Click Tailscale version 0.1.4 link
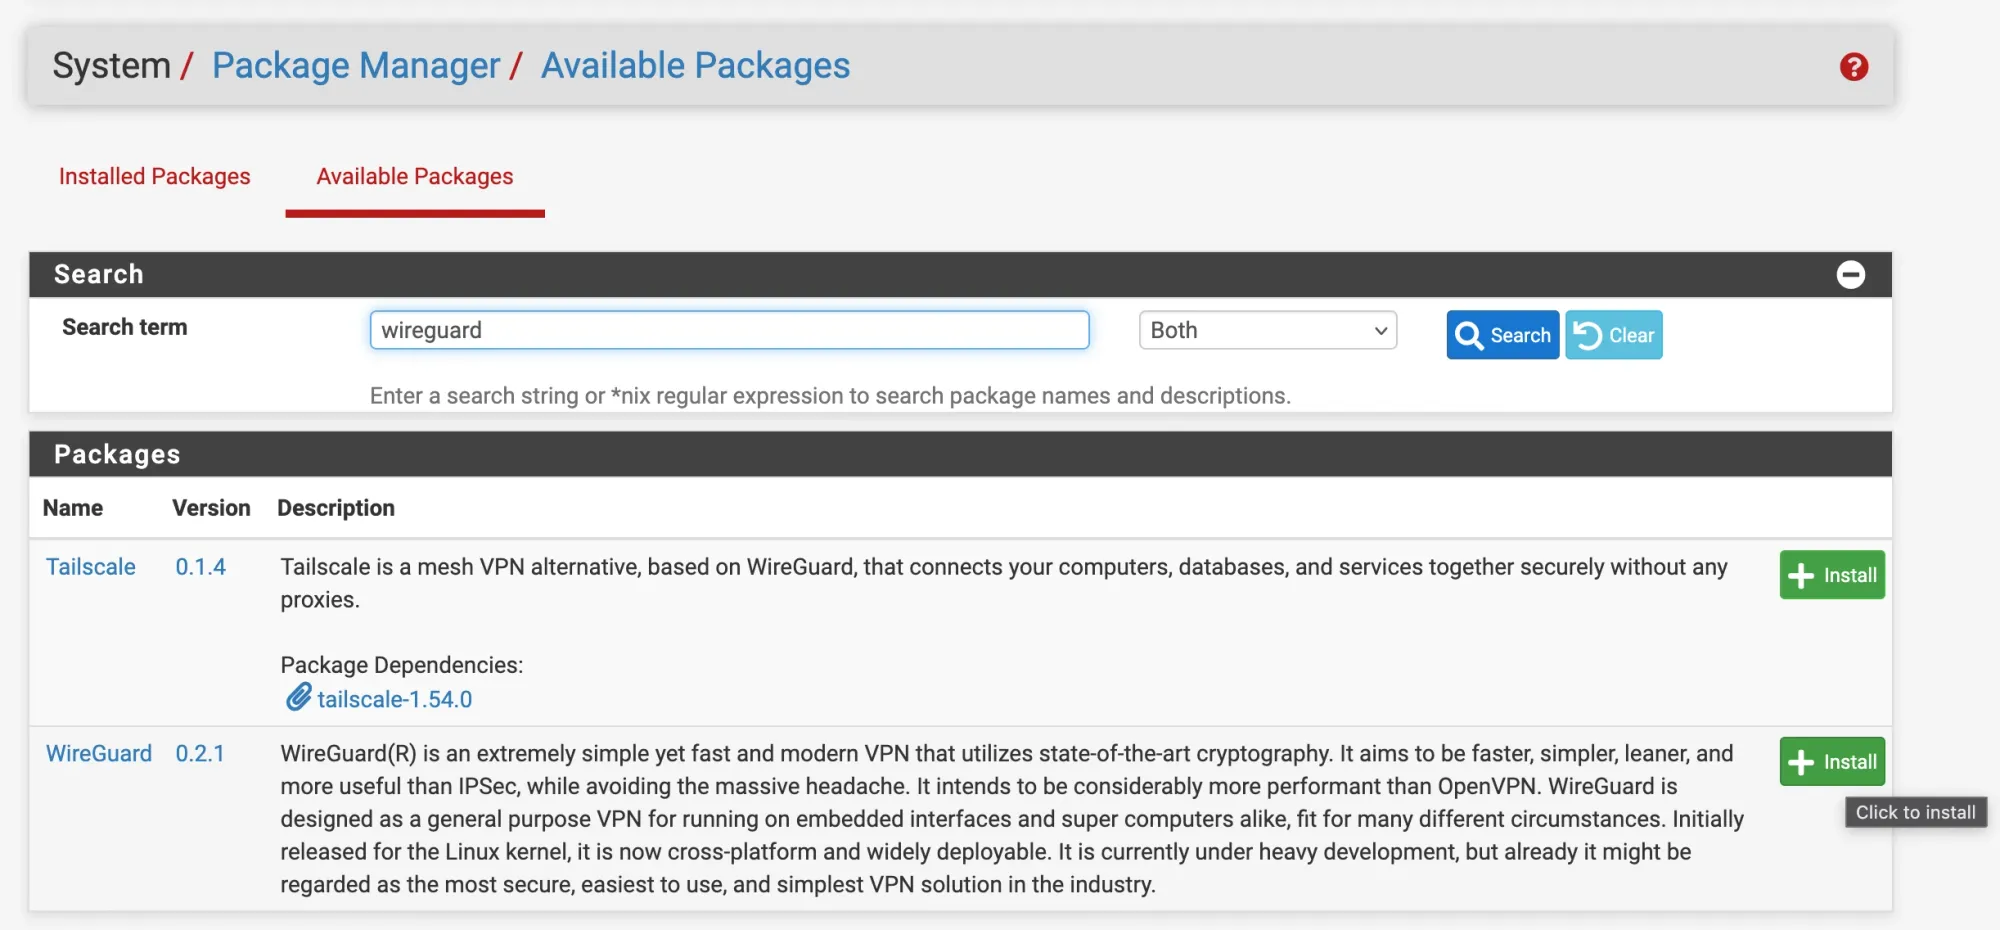 pos(201,567)
